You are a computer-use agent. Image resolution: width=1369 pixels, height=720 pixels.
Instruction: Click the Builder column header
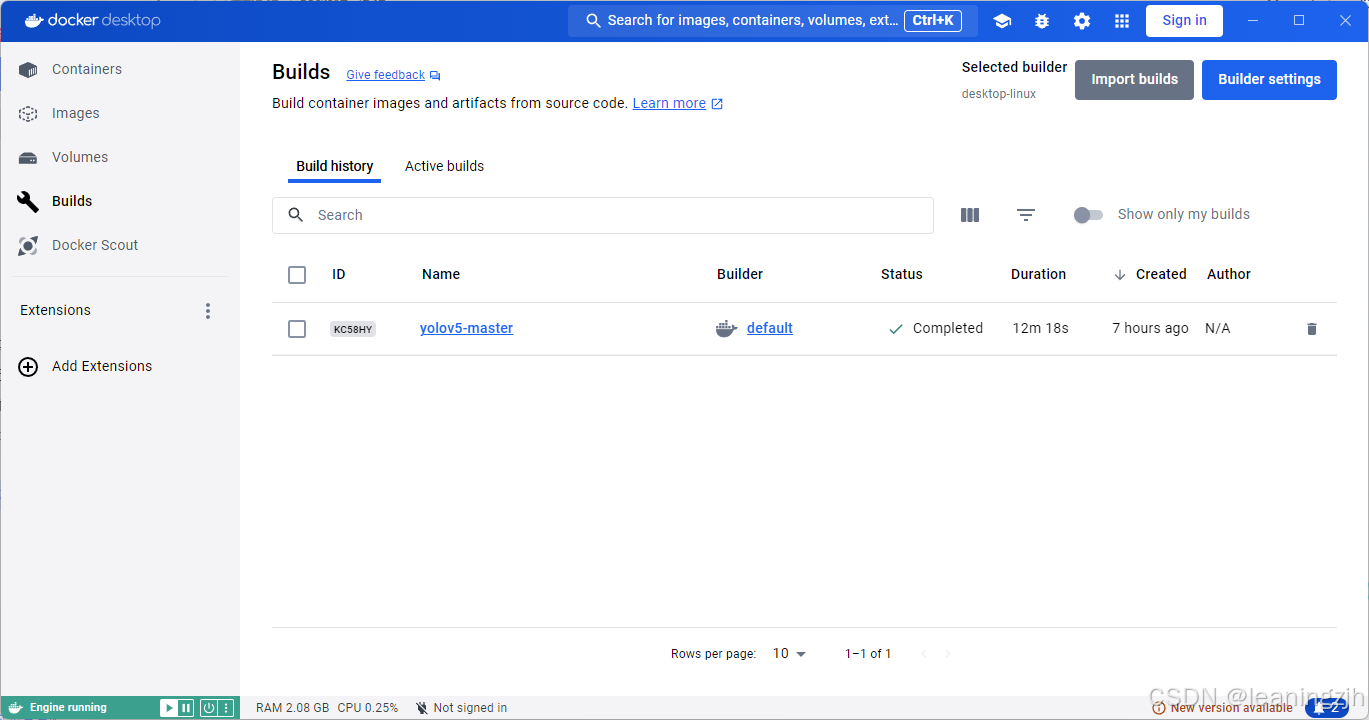(x=740, y=274)
